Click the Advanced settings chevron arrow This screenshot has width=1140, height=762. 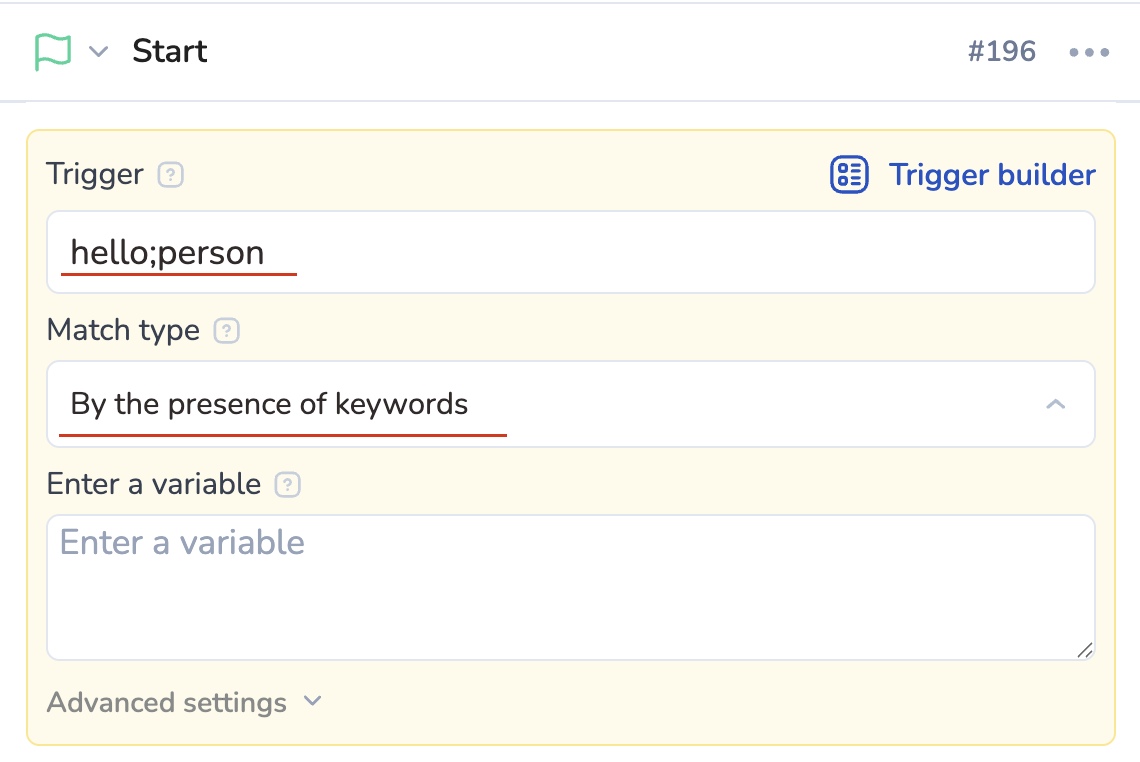click(x=313, y=702)
